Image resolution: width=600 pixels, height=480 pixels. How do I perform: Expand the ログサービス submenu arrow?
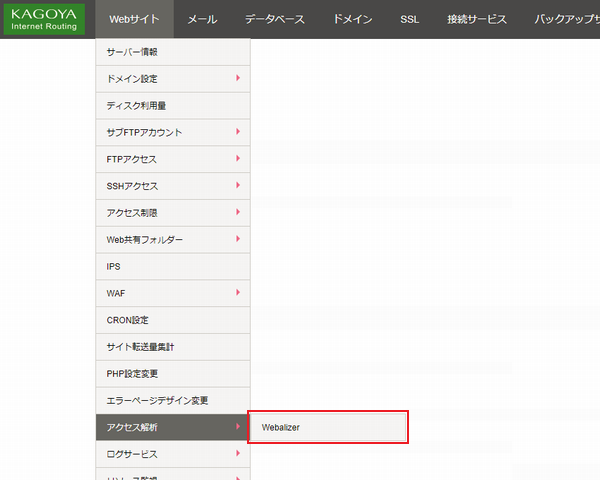pyautogui.click(x=238, y=453)
